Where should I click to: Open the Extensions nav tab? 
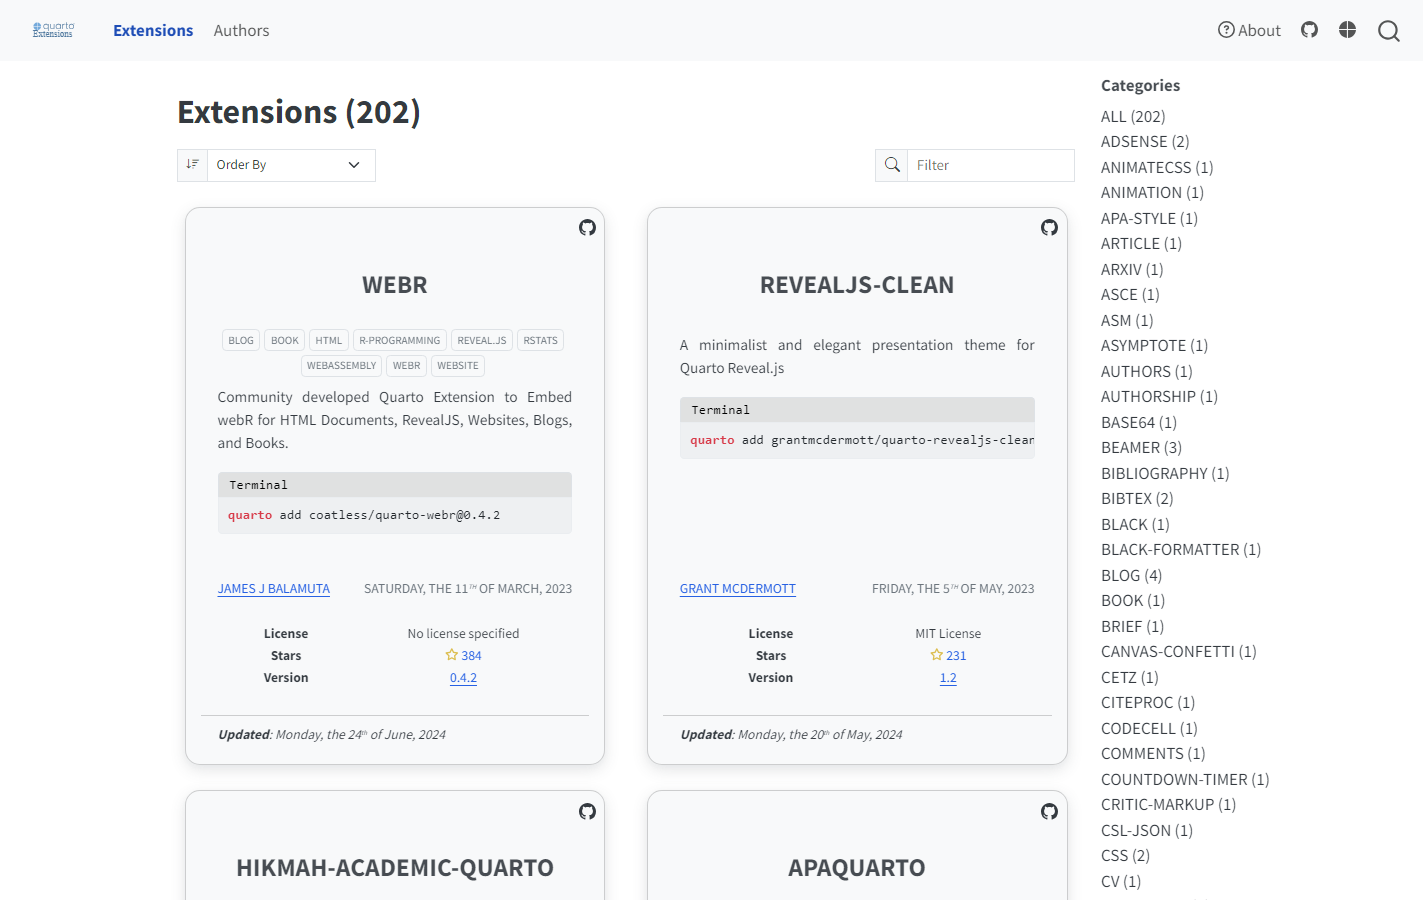(x=153, y=31)
